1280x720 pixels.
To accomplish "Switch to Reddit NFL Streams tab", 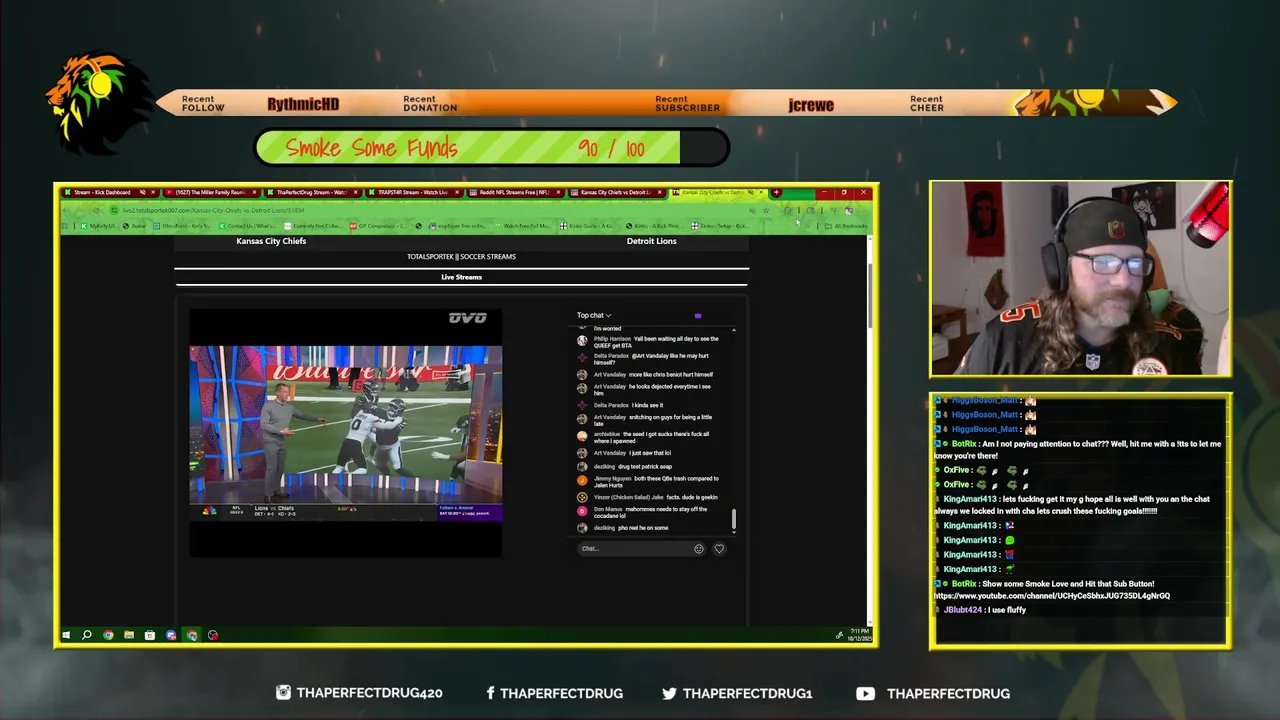I will pos(514,192).
